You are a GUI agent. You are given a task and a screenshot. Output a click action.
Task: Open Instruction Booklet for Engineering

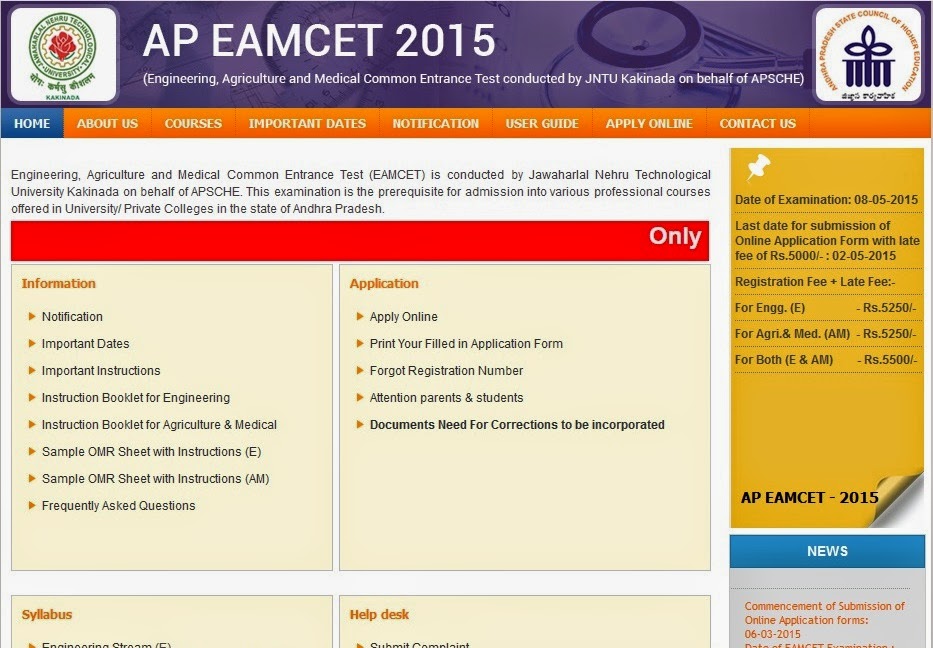click(136, 397)
